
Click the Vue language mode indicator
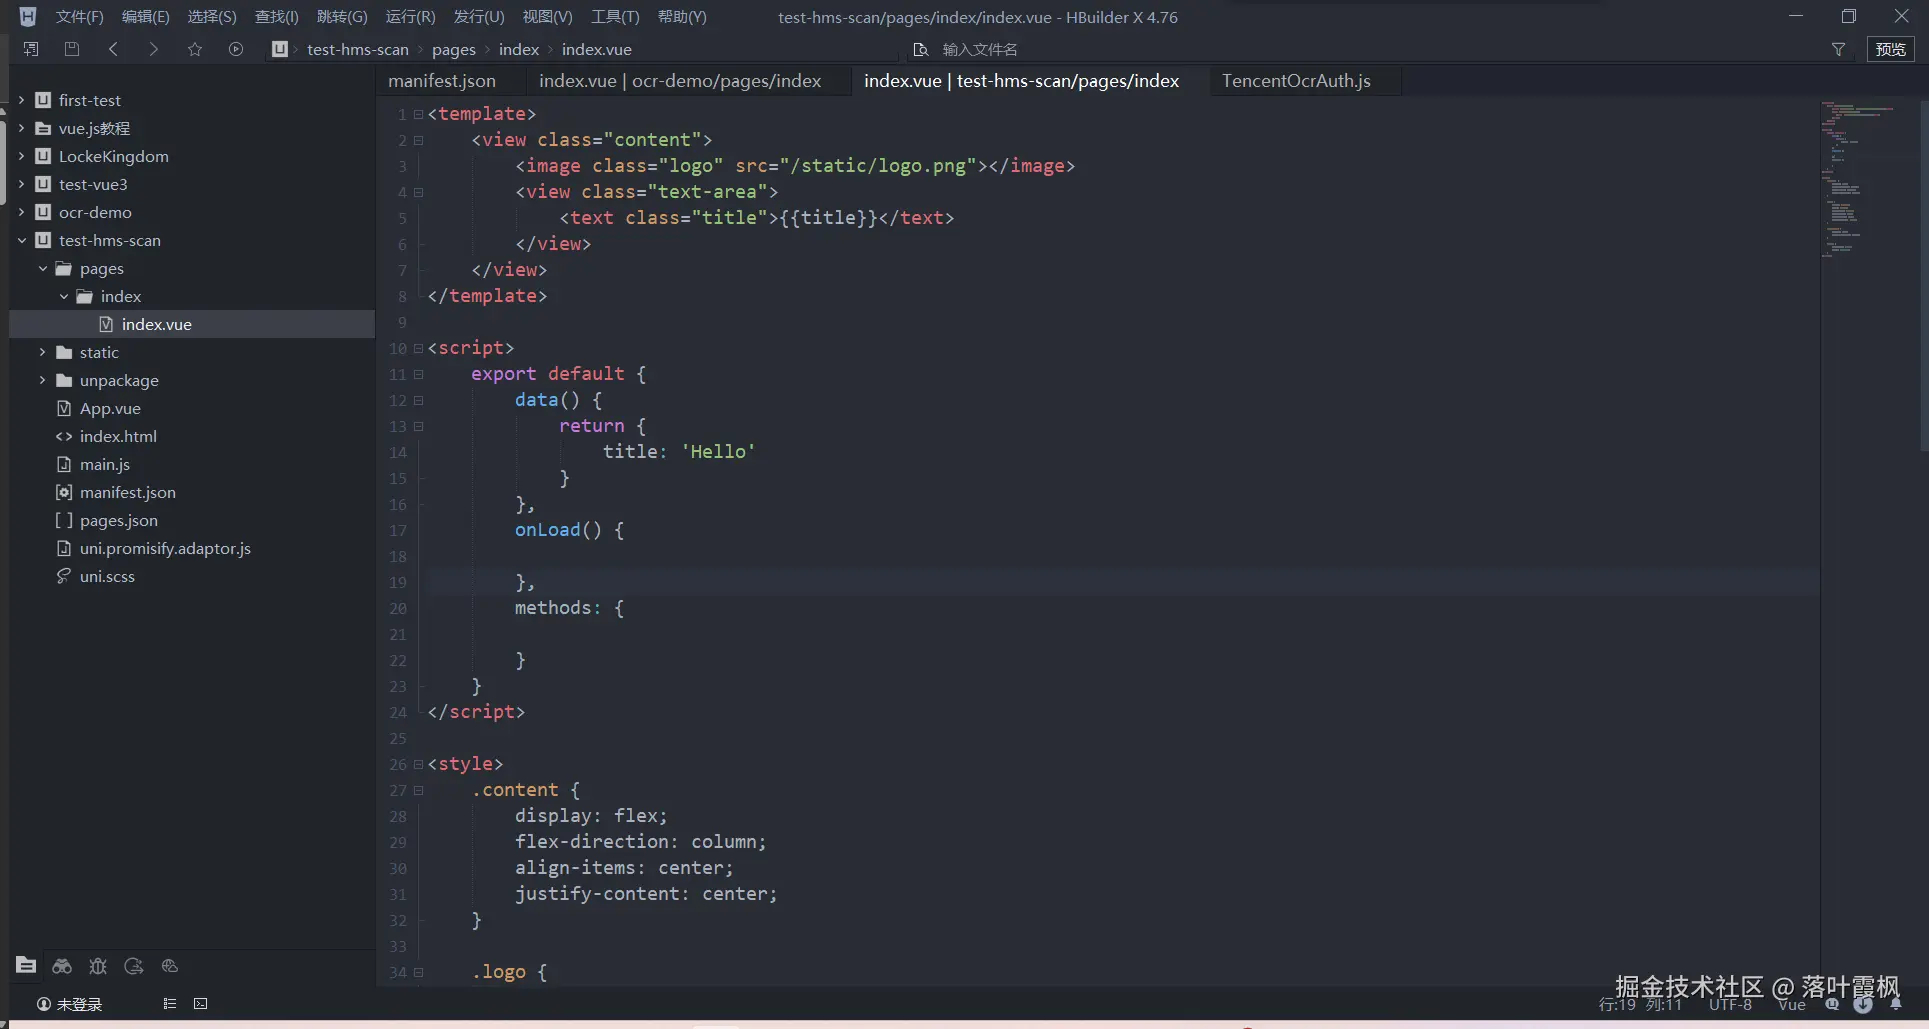tap(1792, 1005)
